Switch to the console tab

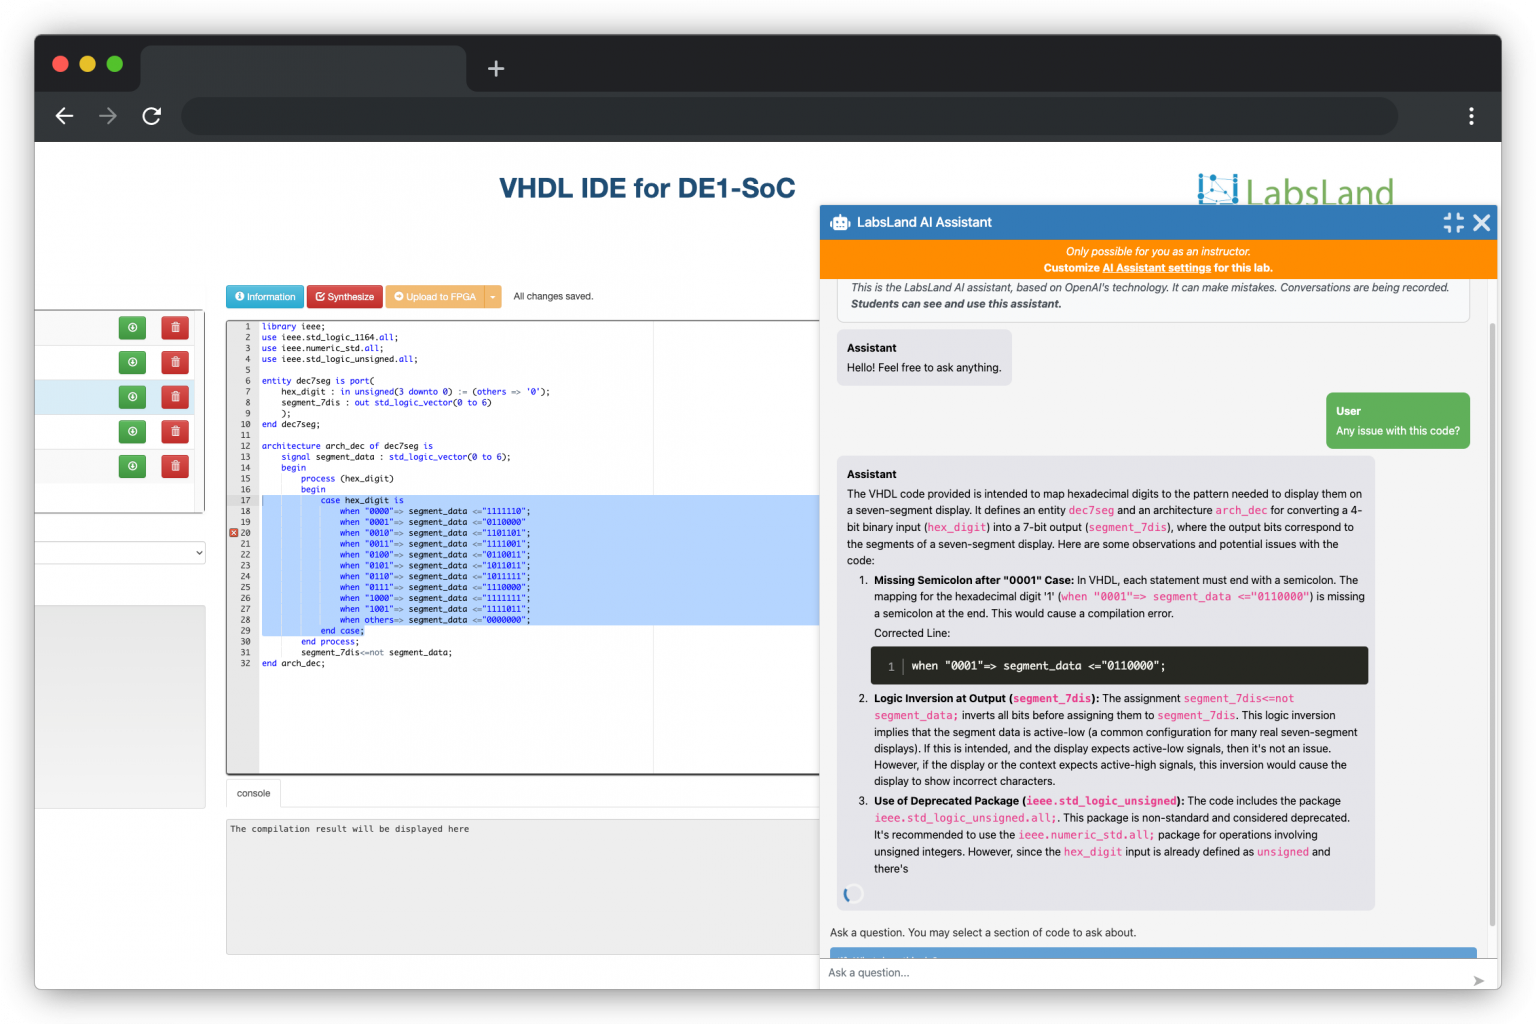(x=253, y=794)
